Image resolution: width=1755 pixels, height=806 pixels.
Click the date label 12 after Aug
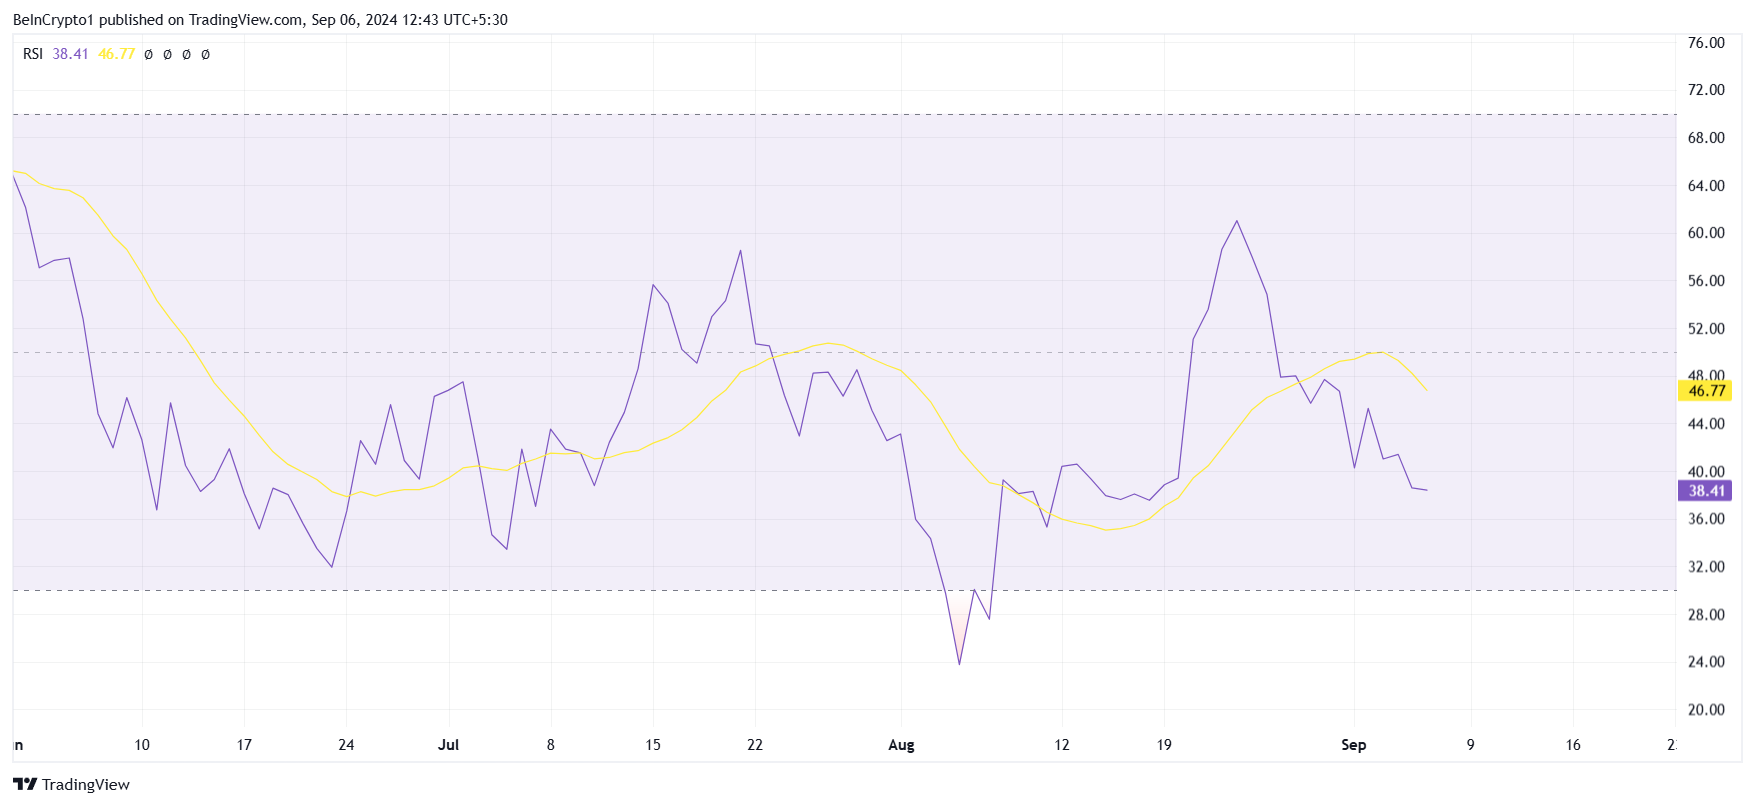1062,744
